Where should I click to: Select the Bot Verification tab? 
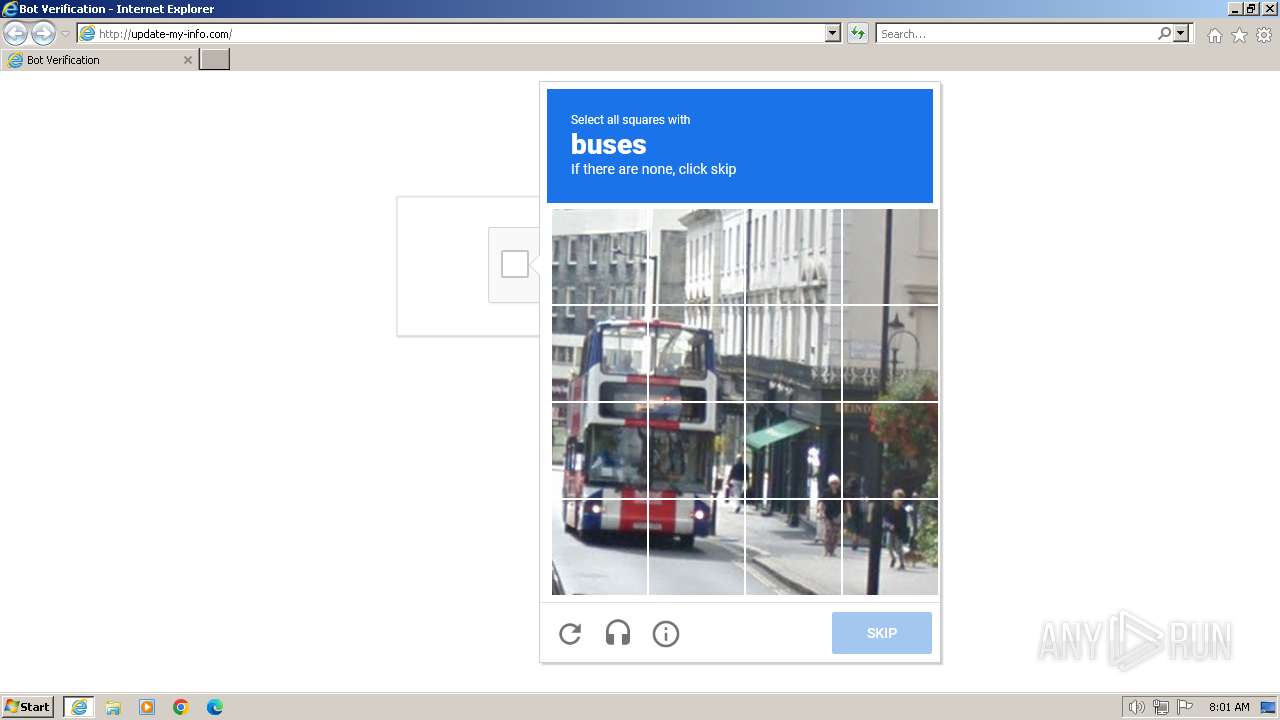pyautogui.click(x=99, y=60)
